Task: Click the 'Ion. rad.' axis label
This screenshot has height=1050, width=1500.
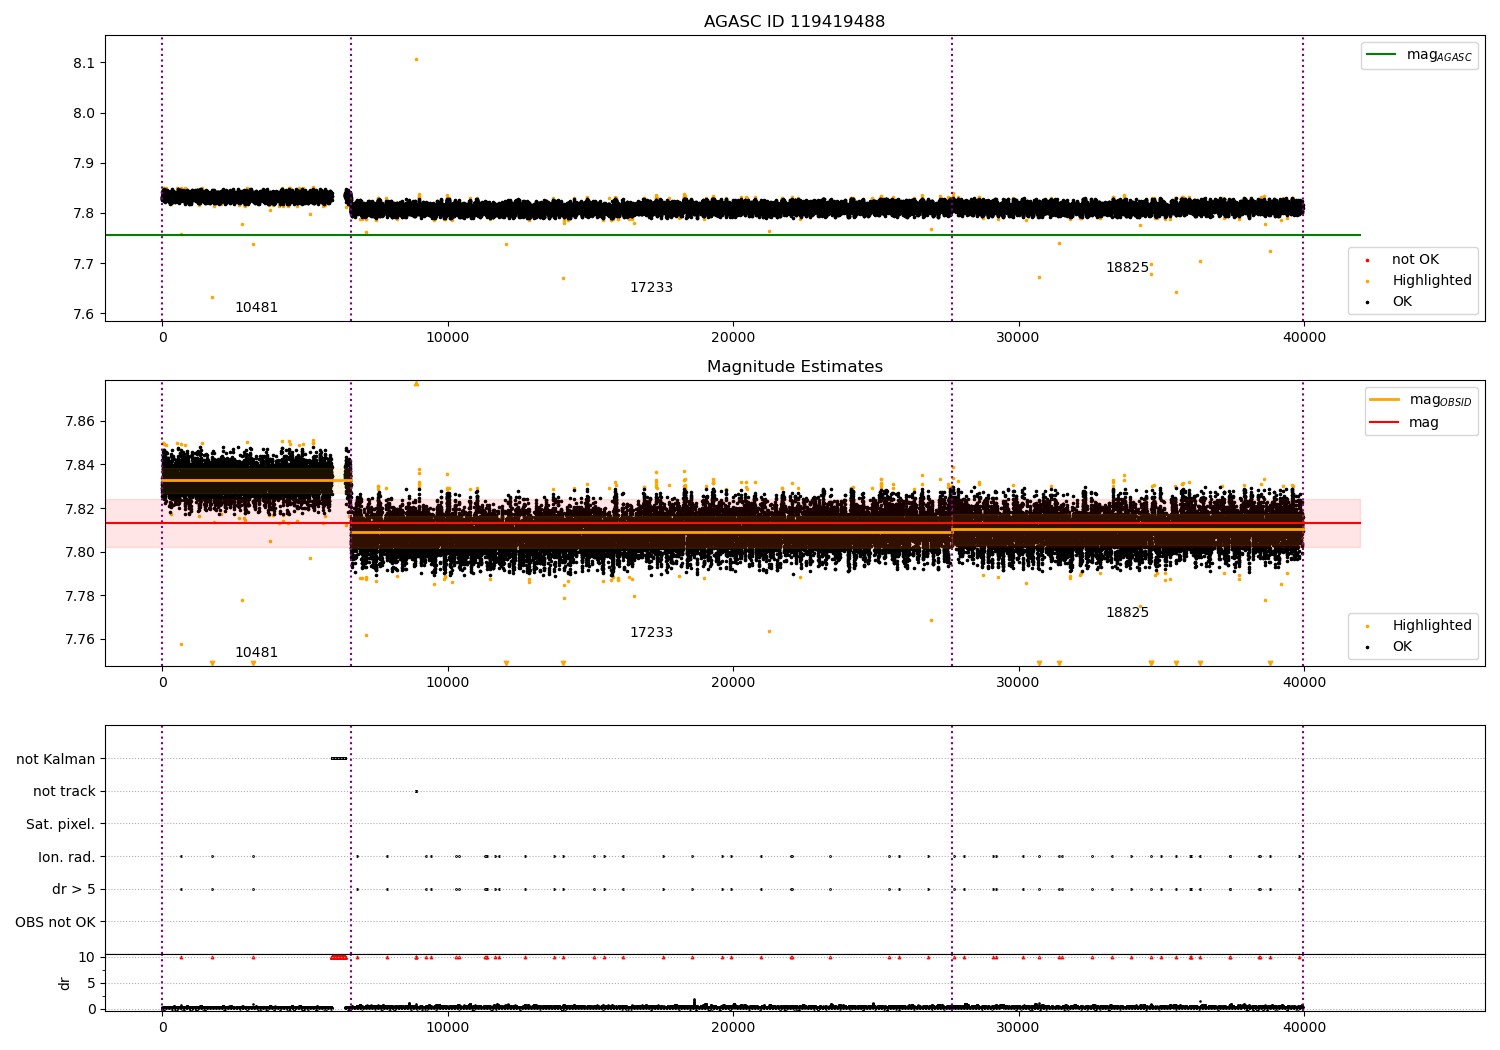Action: click(x=66, y=857)
